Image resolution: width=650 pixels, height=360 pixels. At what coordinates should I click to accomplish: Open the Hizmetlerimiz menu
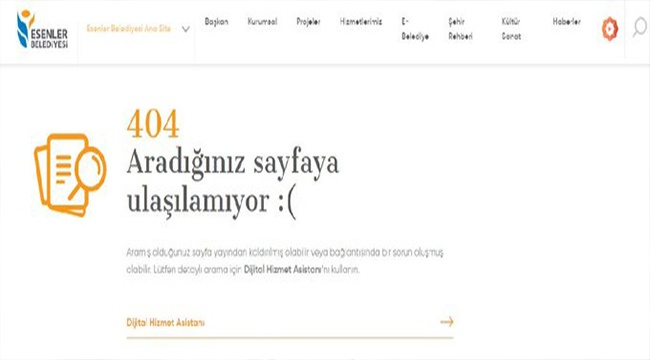(361, 22)
